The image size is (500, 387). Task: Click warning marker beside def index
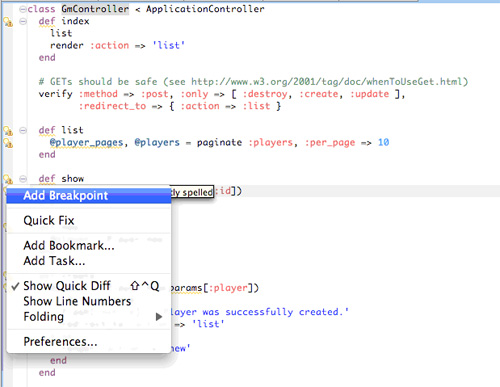tap(8, 22)
